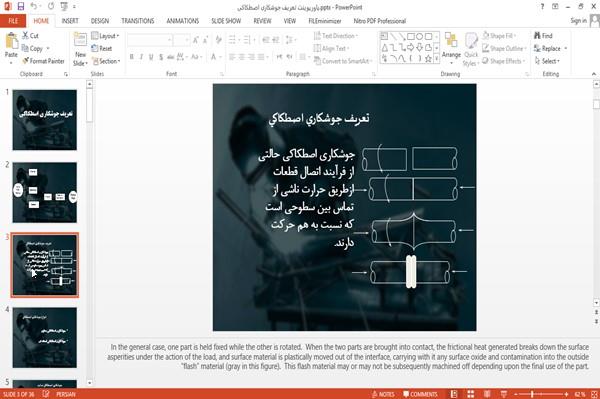Decrease list indent level icon
Screen dimensions: 600x399
266,40
